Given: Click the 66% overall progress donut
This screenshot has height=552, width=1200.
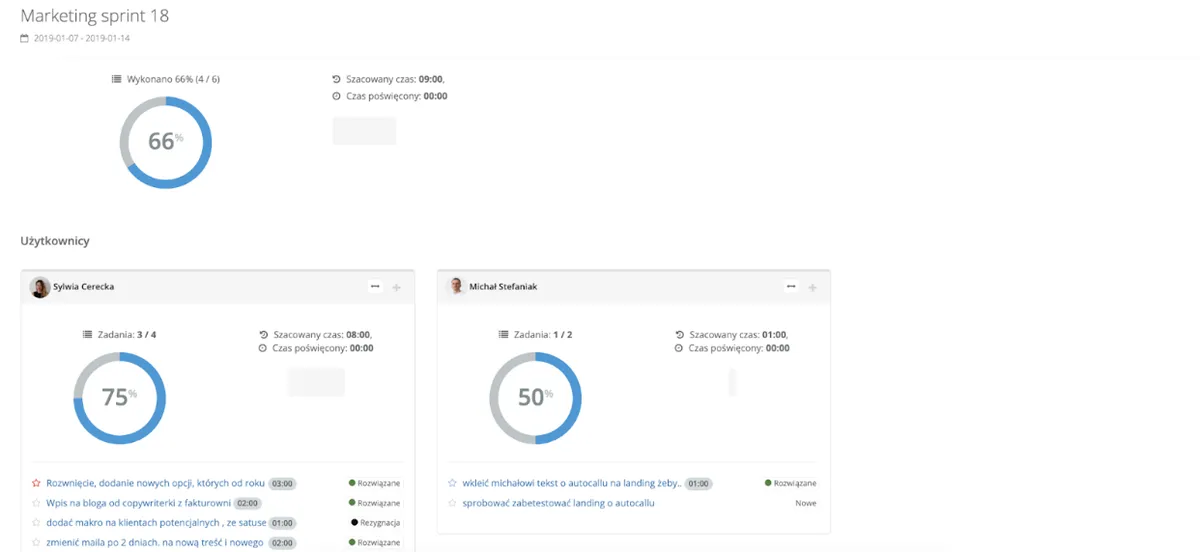Looking at the screenshot, I should pos(166,142).
